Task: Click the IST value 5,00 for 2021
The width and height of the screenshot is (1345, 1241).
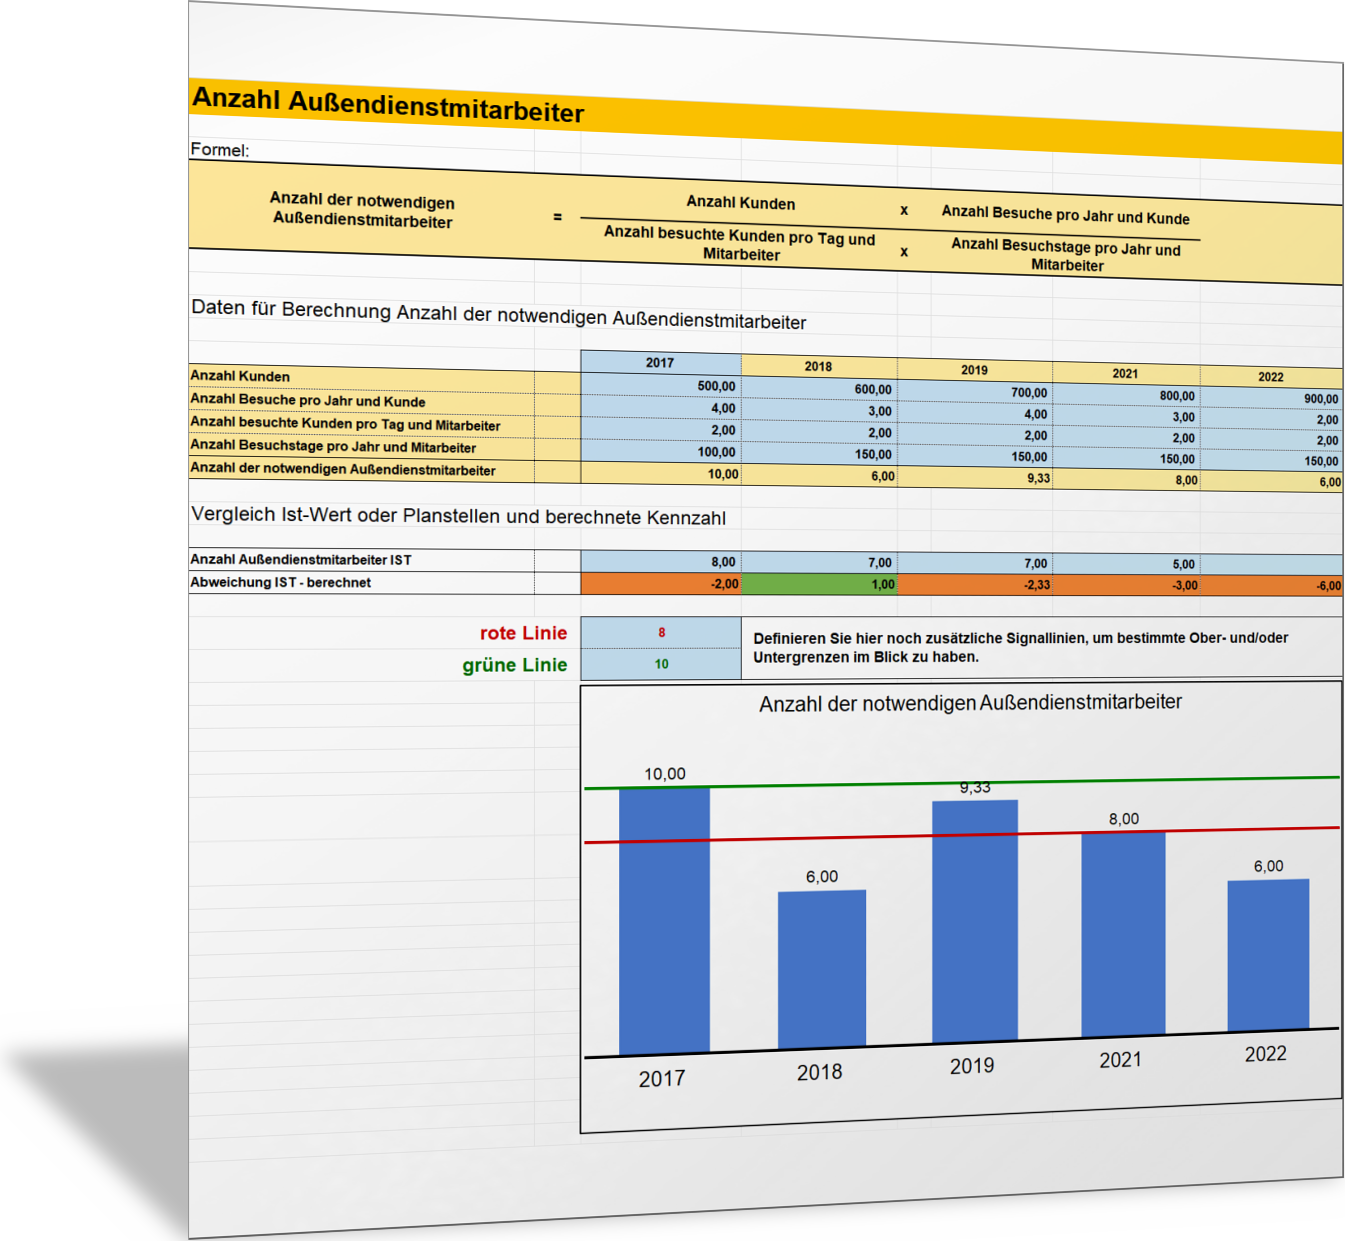Action: 1126,564
